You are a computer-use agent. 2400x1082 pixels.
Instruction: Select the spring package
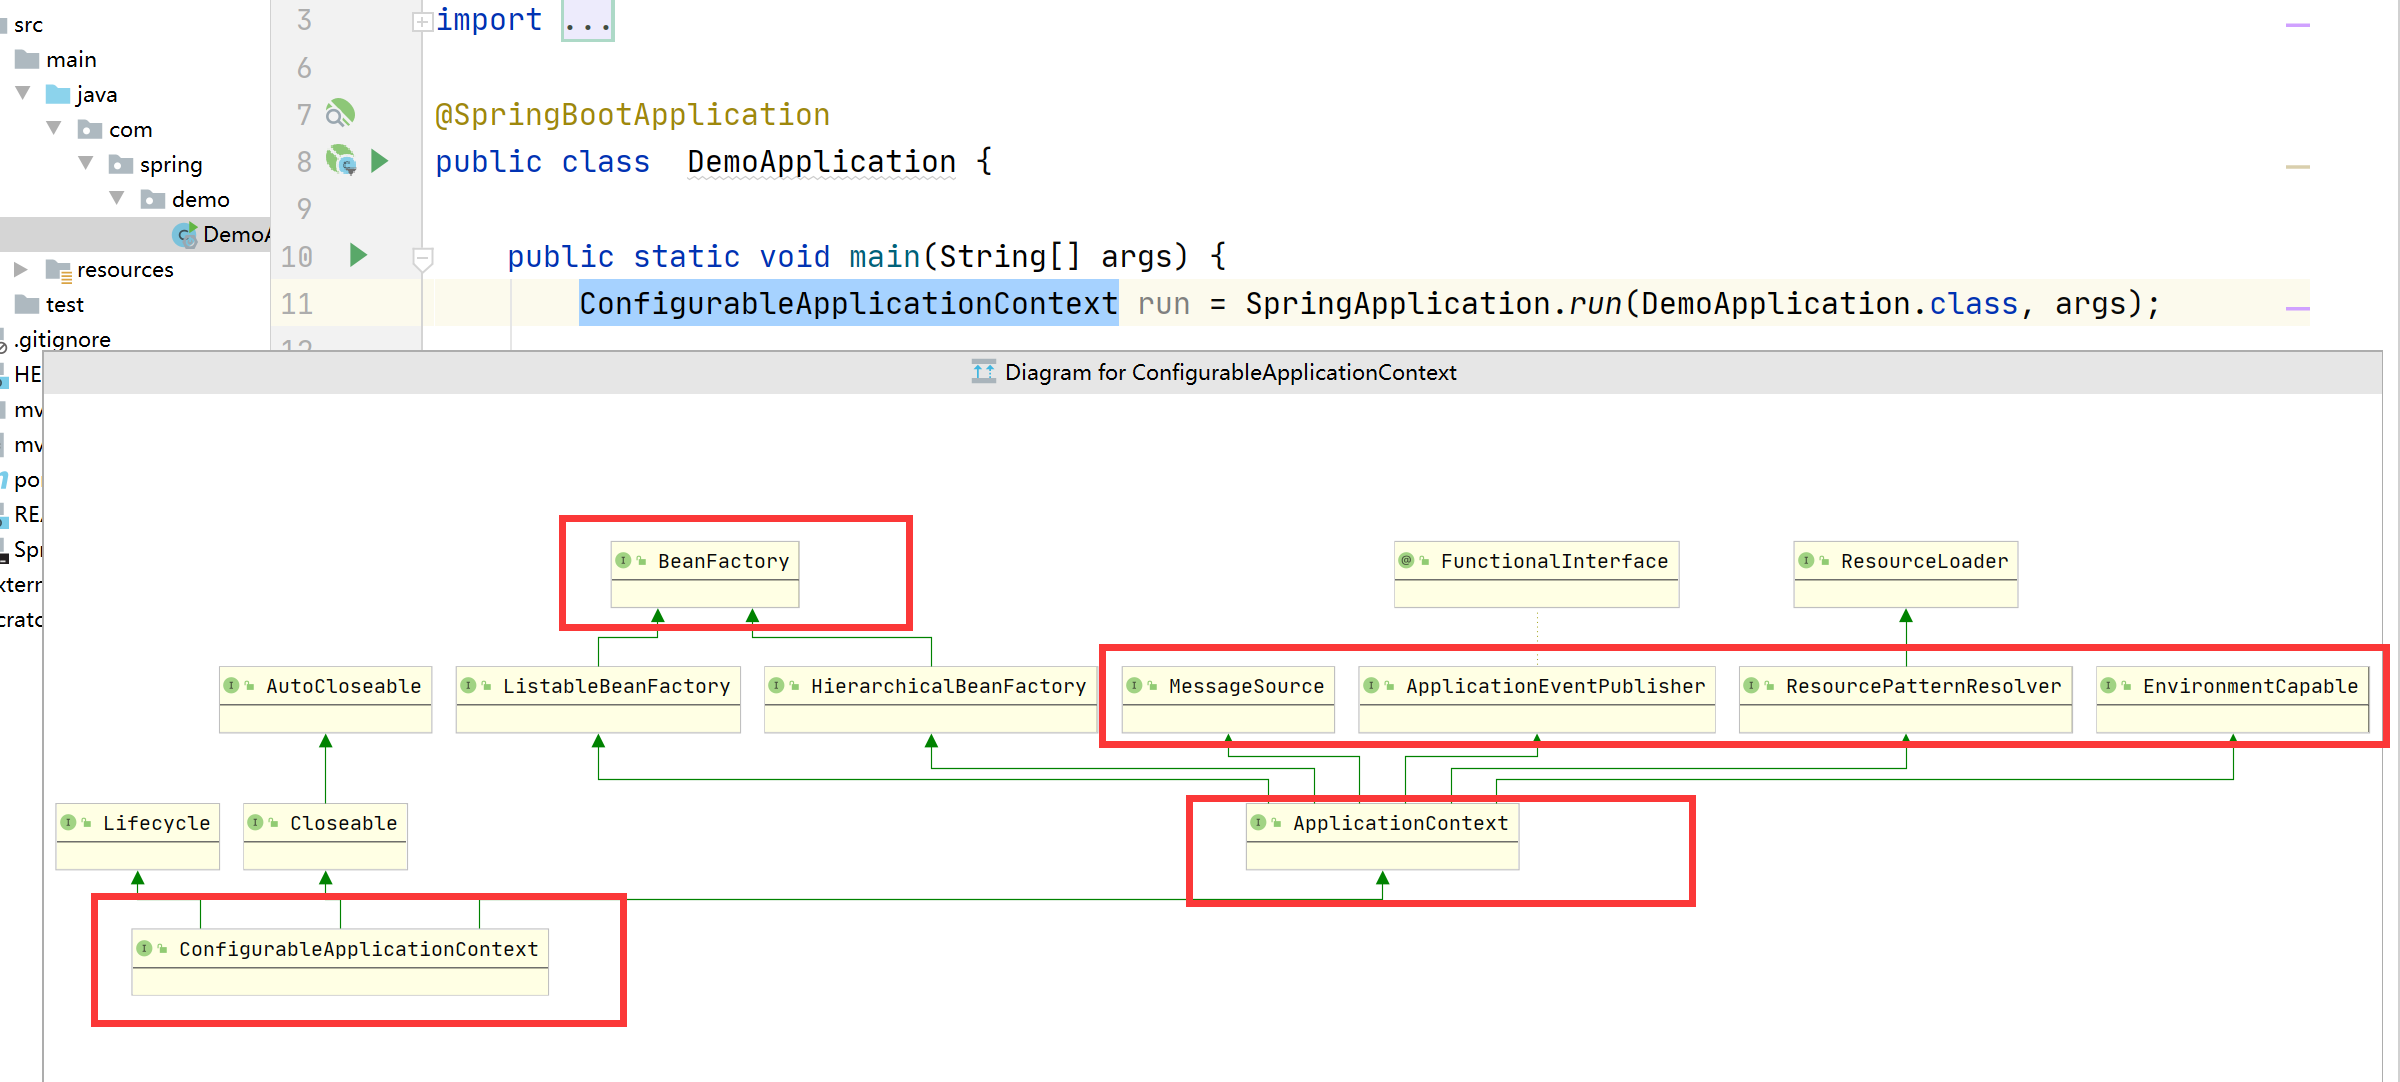click(x=155, y=164)
